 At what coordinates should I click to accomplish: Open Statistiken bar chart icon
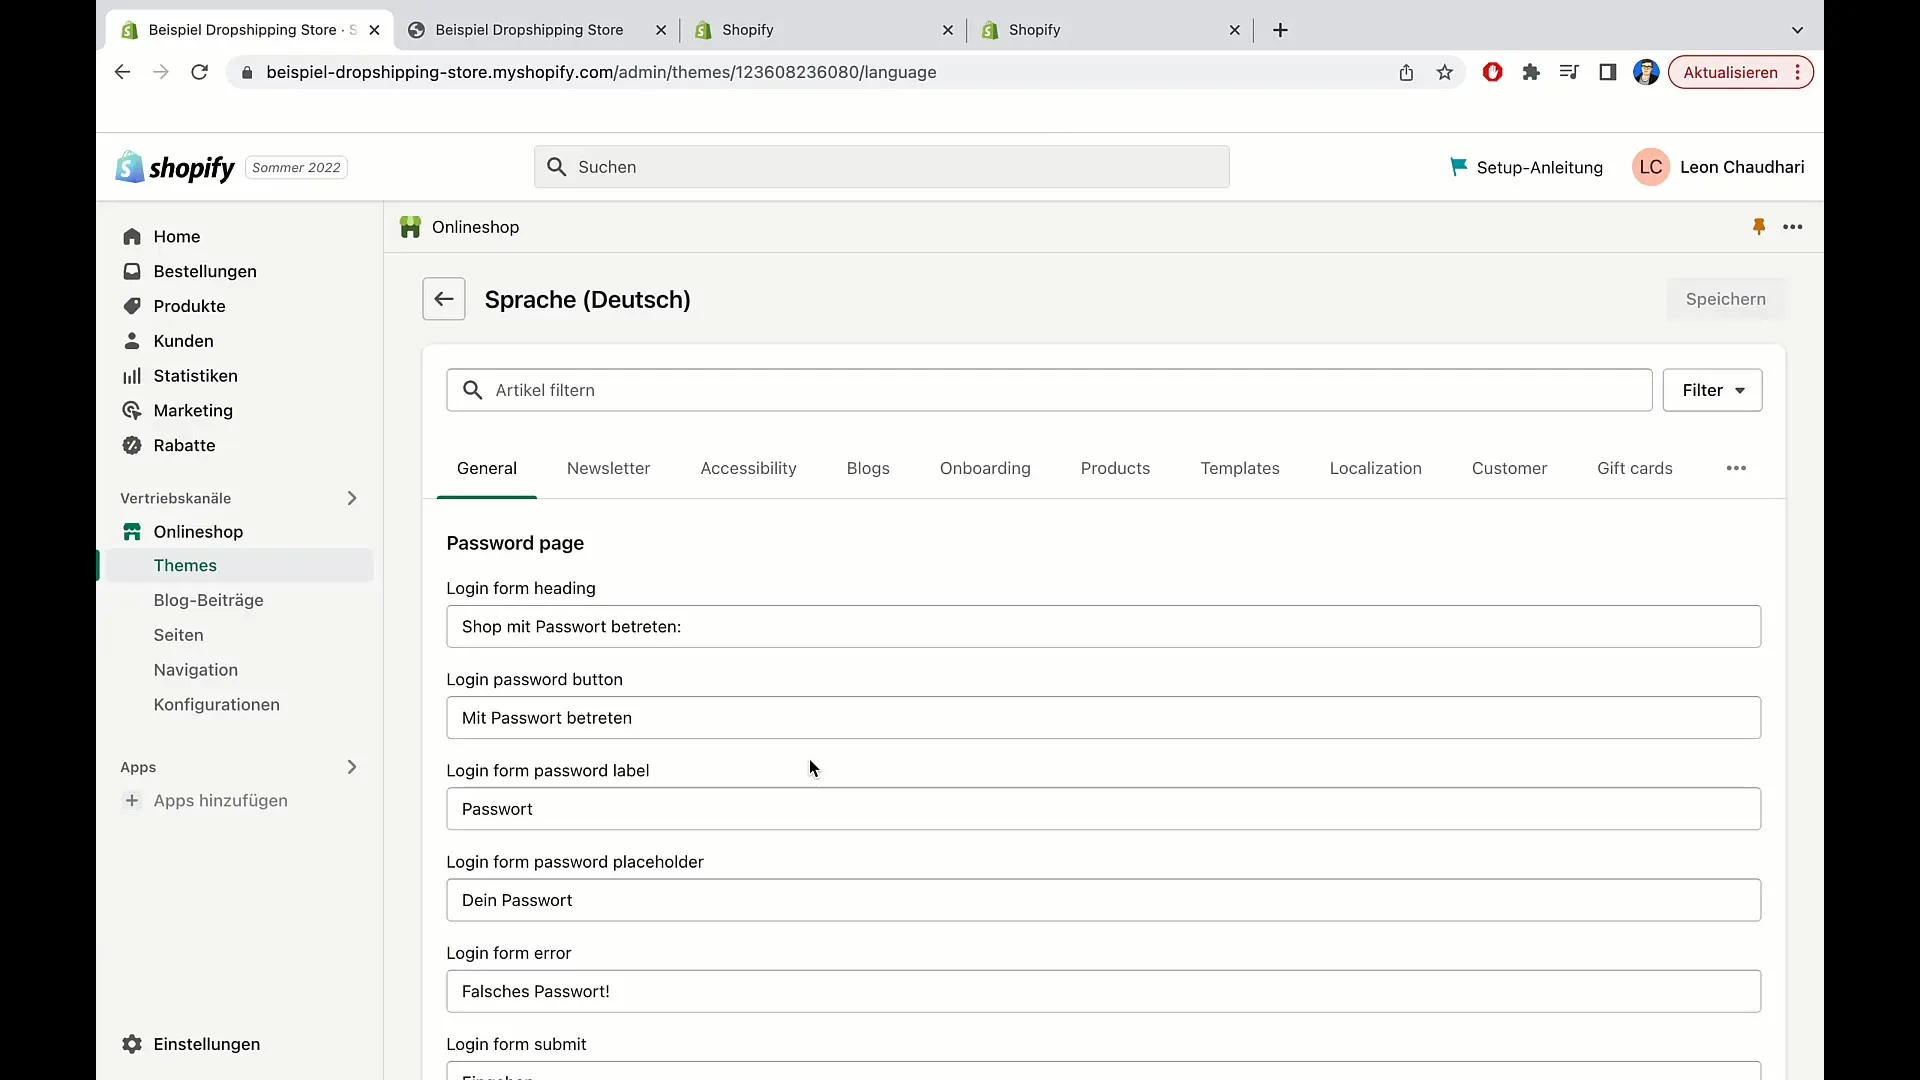pyautogui.click(x=132, y=376)
